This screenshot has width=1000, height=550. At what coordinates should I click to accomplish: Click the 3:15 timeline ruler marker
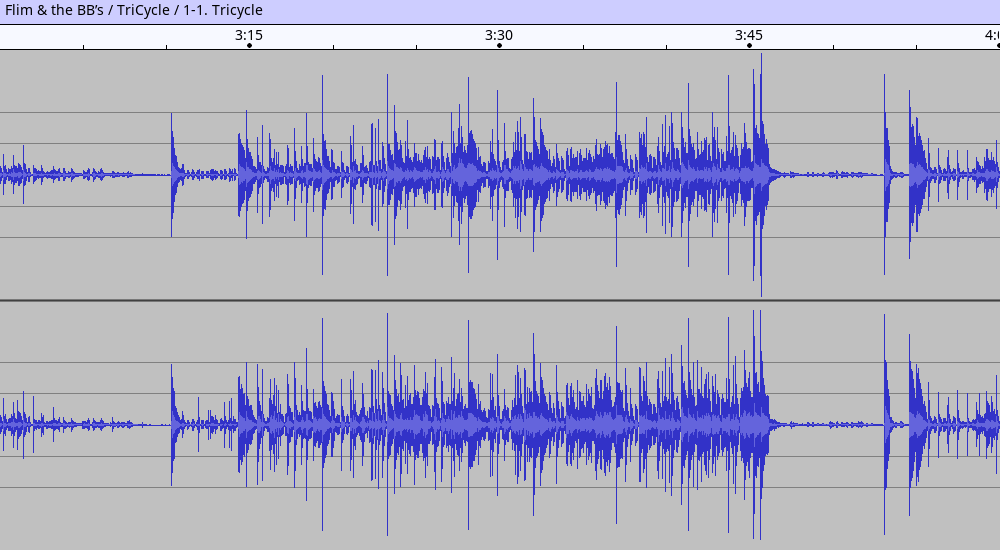tap(249, 36)
